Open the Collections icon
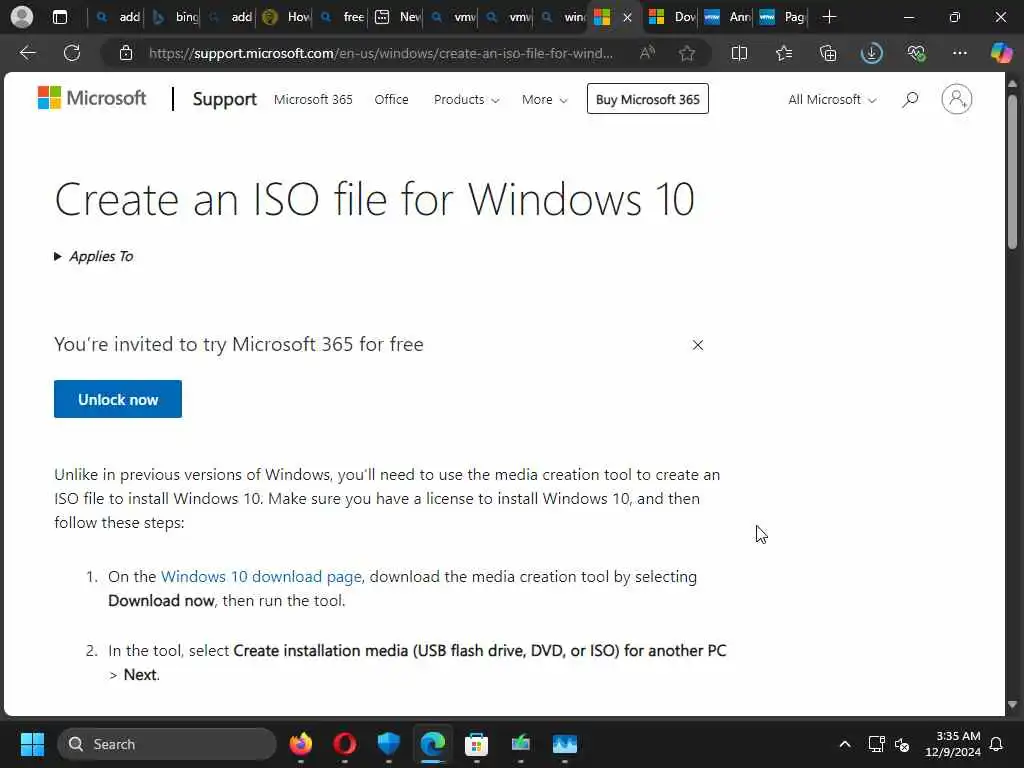The height and width of the screenshot is (768, 1024). (x=828, y=53)
